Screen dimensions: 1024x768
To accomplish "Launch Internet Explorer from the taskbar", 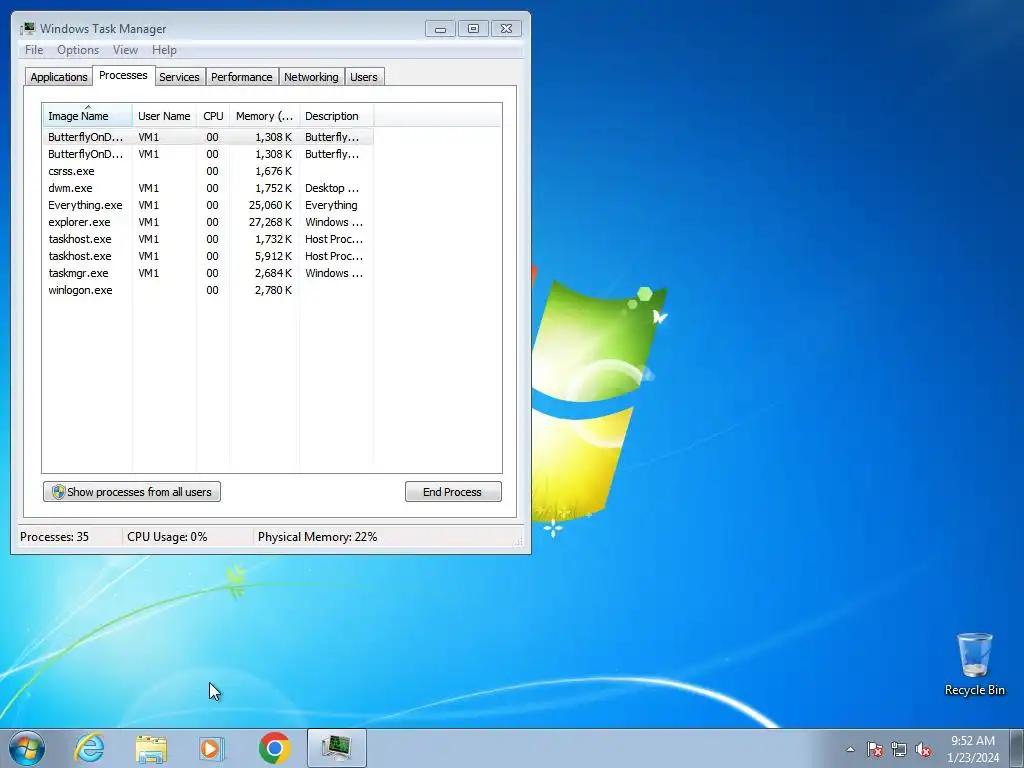I will coord(89,748).
